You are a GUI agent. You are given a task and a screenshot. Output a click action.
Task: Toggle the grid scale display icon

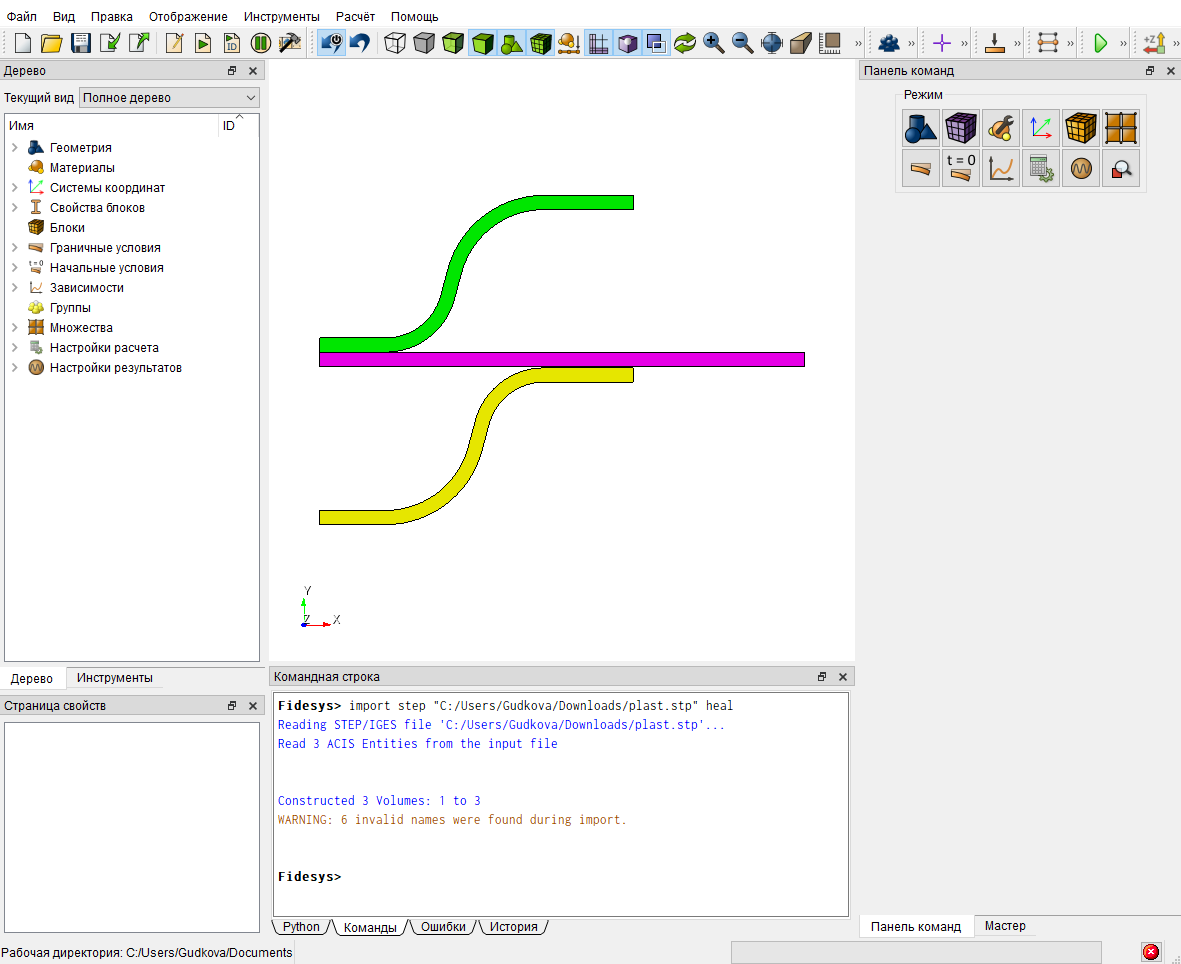coord(598,43)
